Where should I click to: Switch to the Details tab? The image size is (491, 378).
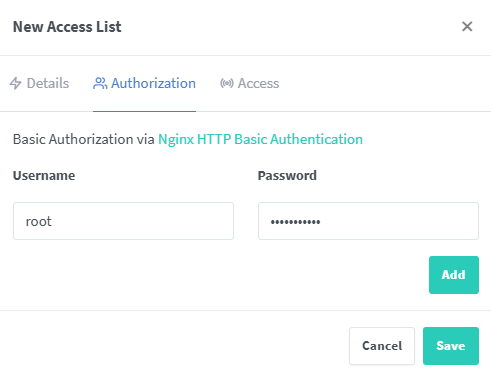39,83
